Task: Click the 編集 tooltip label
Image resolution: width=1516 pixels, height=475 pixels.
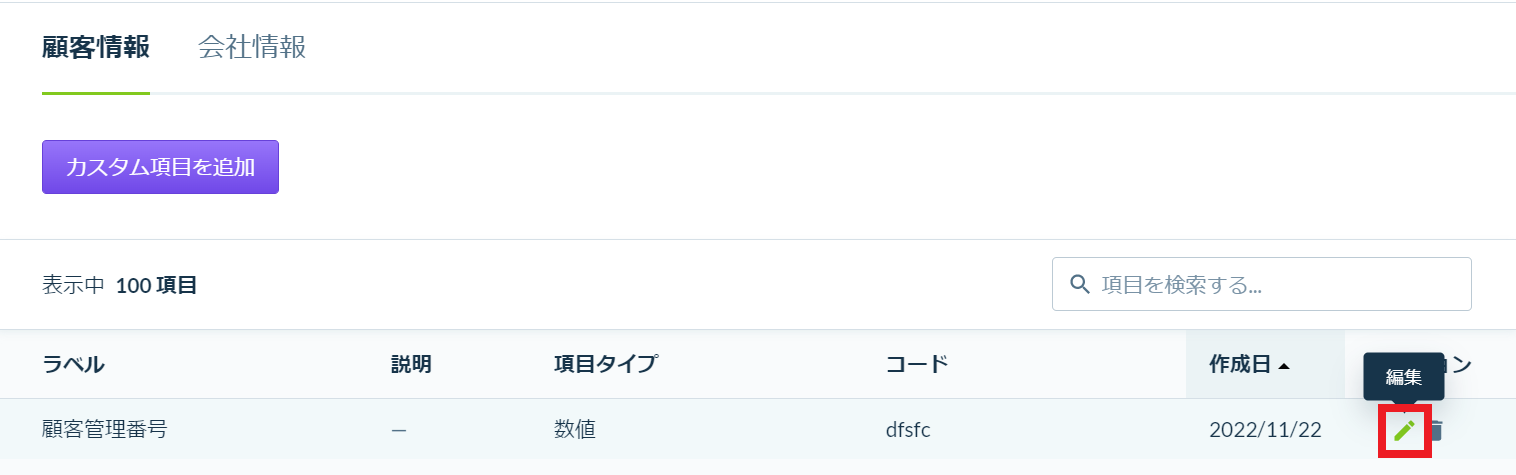Action: tap(1404, 377)
